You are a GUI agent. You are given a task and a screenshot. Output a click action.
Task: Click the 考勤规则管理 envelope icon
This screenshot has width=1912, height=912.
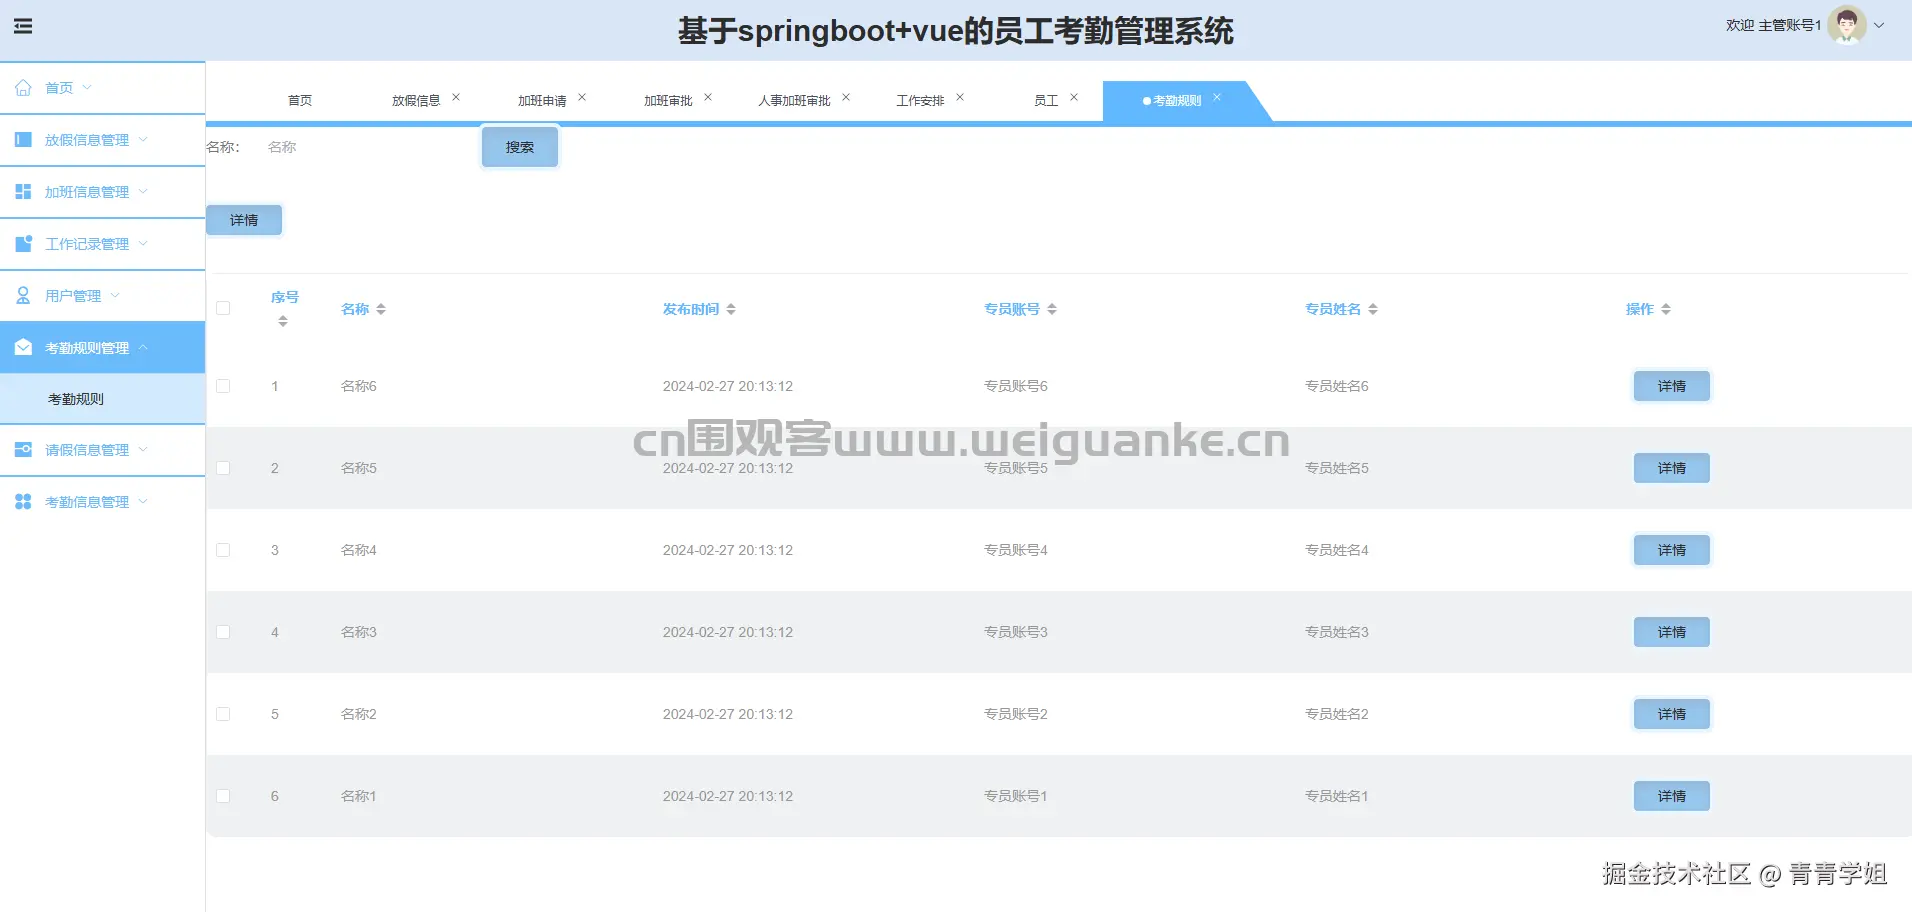(23, 348)
